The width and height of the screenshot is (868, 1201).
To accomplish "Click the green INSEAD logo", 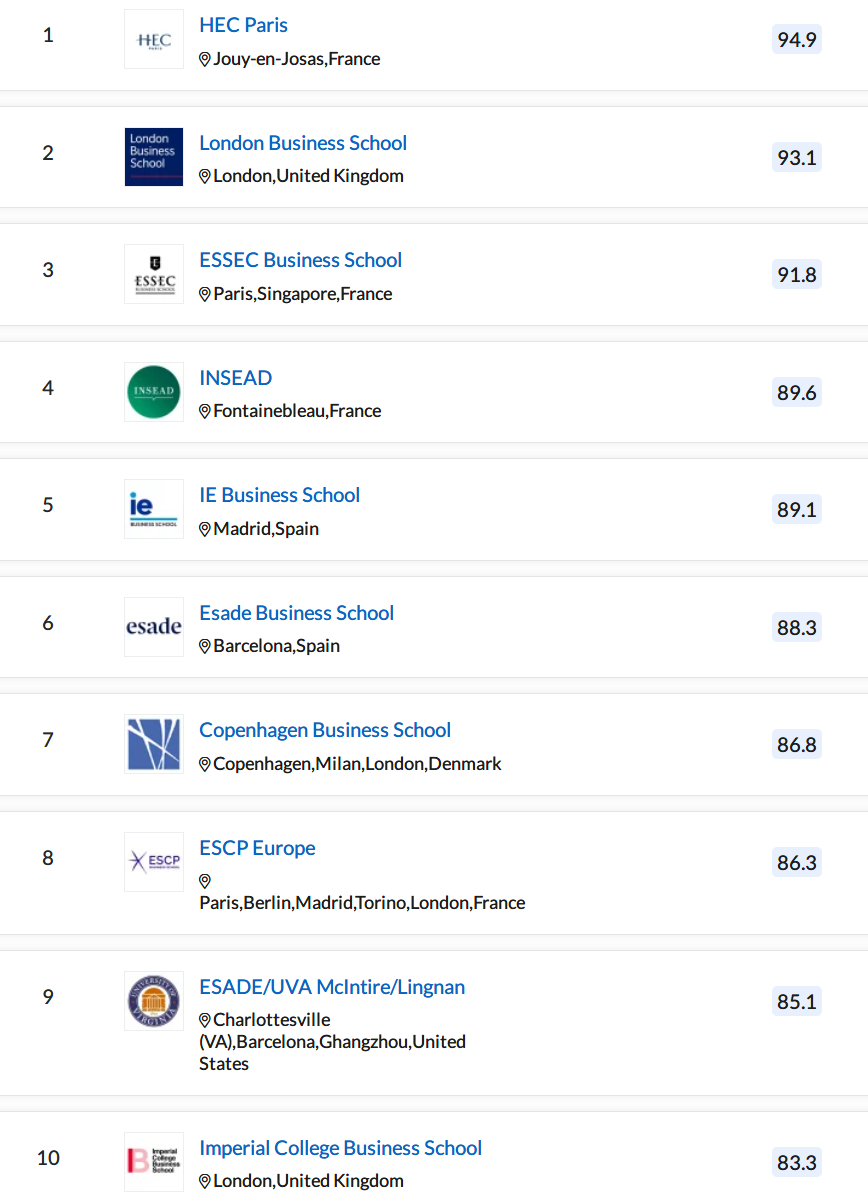I will coord(154,392).
